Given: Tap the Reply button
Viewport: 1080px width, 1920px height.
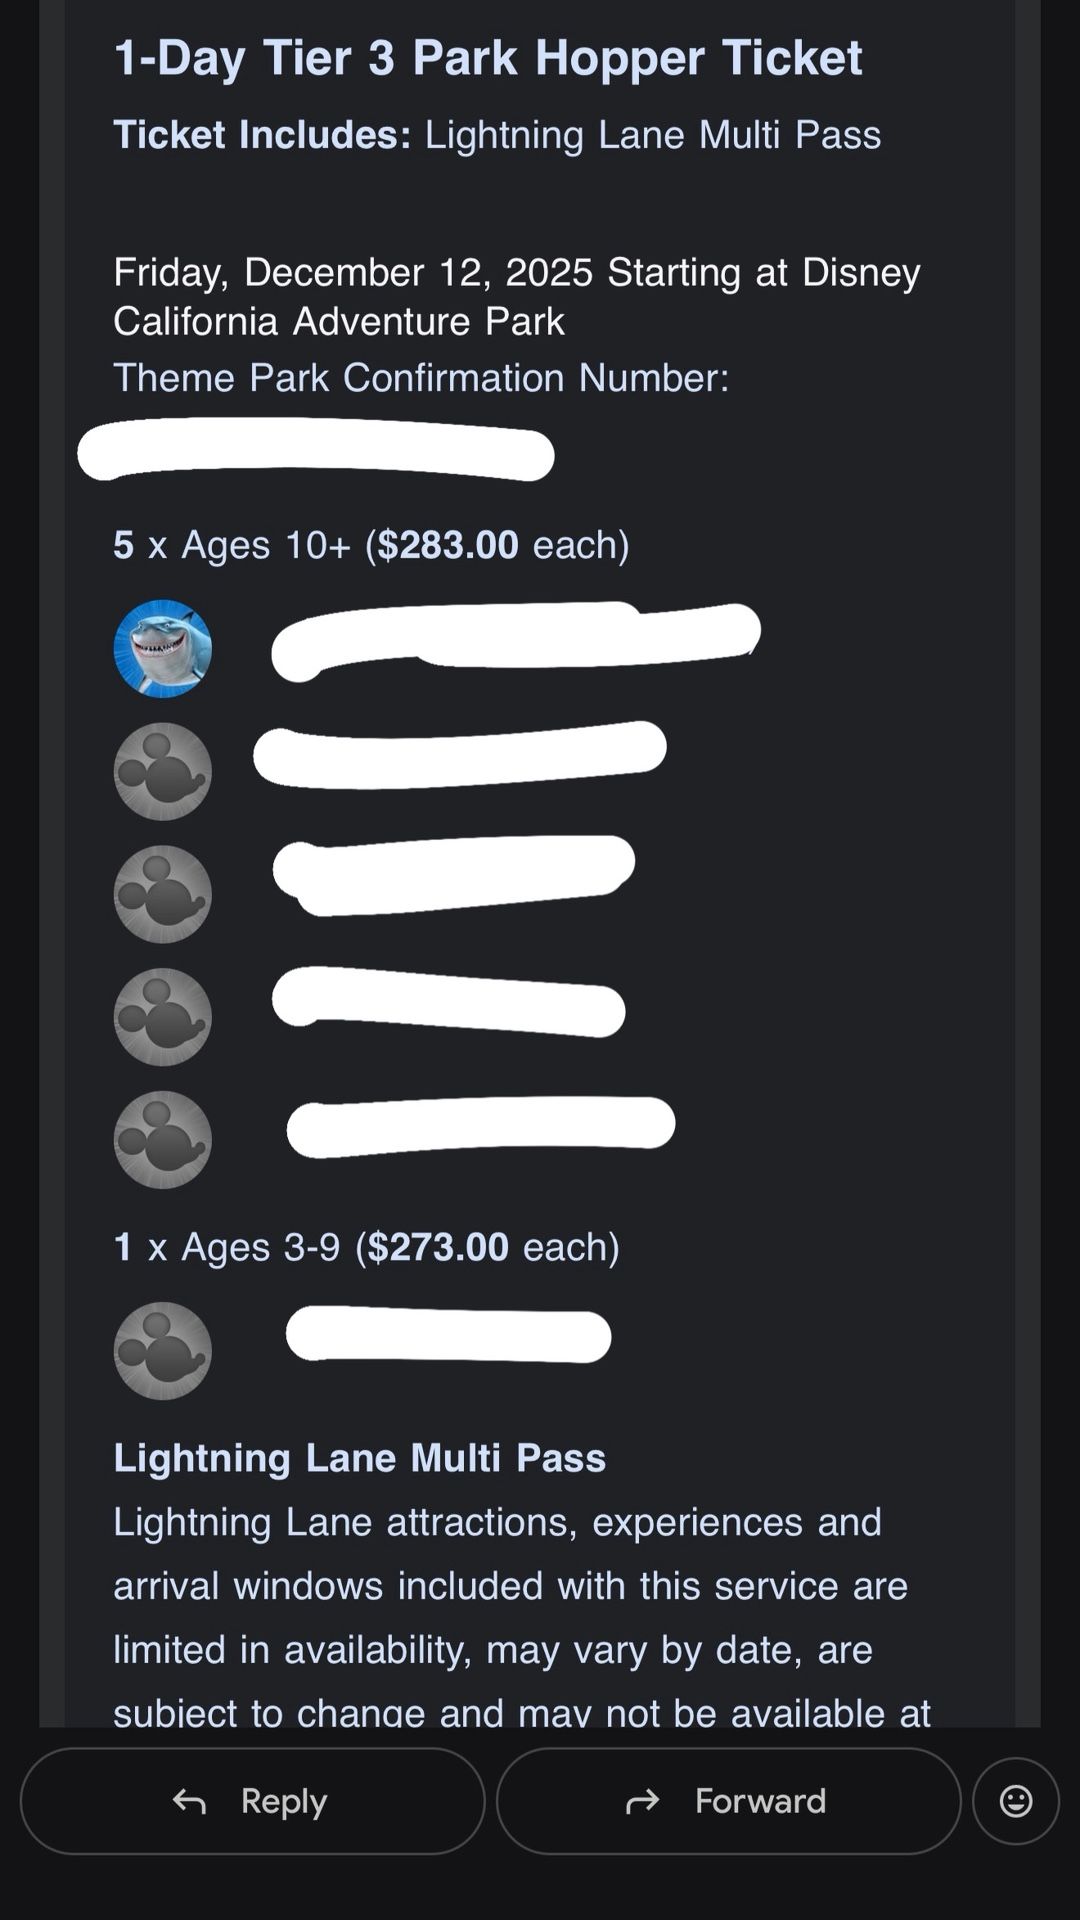Looking at the screenshot, I should point(252,1801).
